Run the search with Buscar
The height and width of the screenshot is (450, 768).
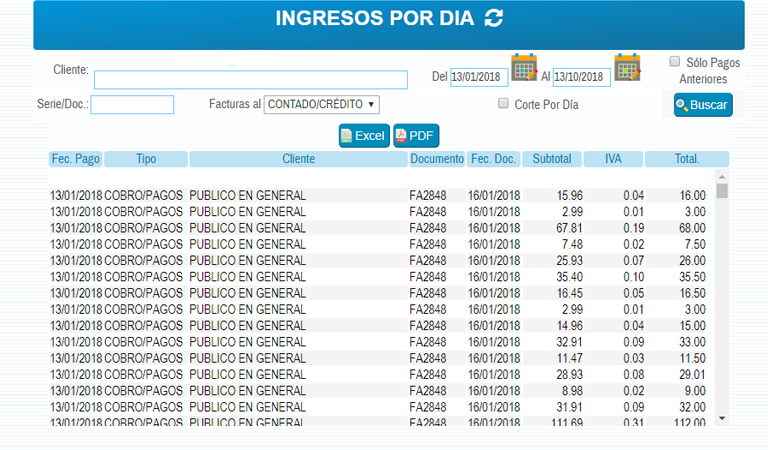pos(703,105)
